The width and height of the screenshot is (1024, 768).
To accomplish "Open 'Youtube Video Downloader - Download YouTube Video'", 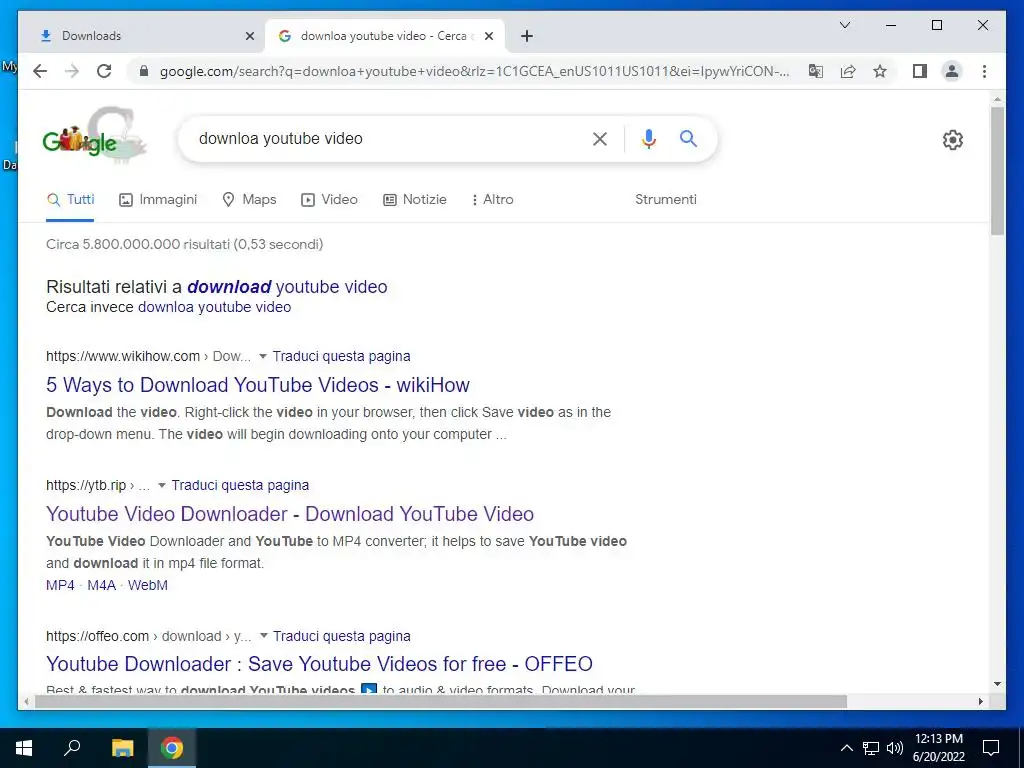I will click(x=290, y=514).
